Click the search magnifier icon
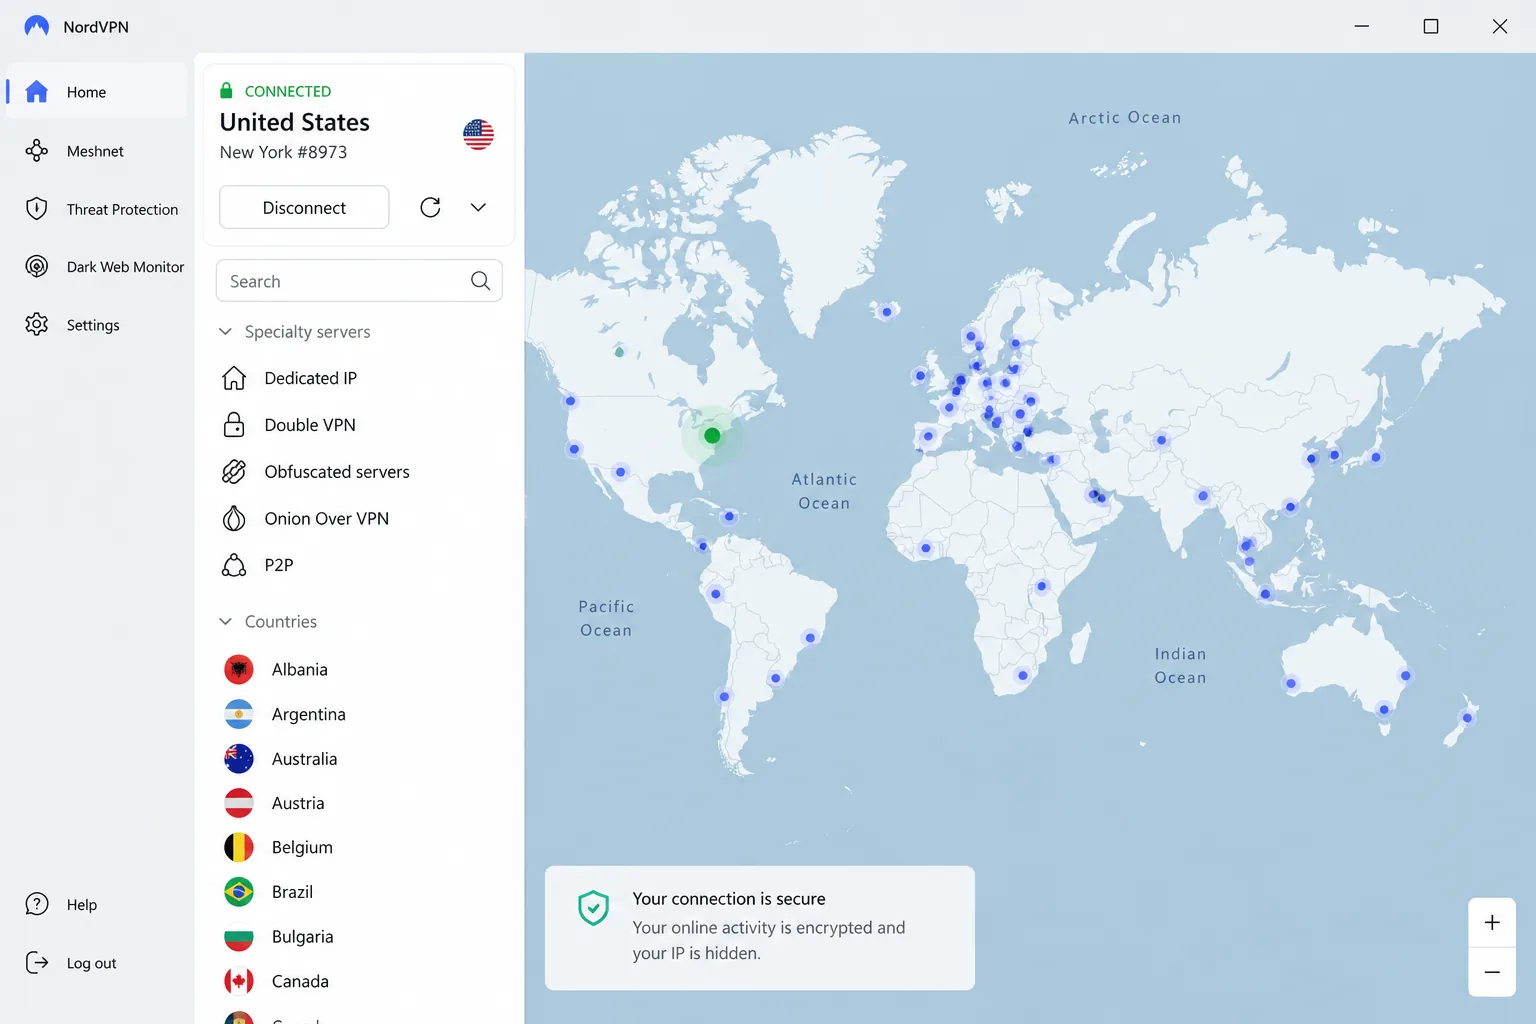The image size is (1536, 1024). (480, 281)
